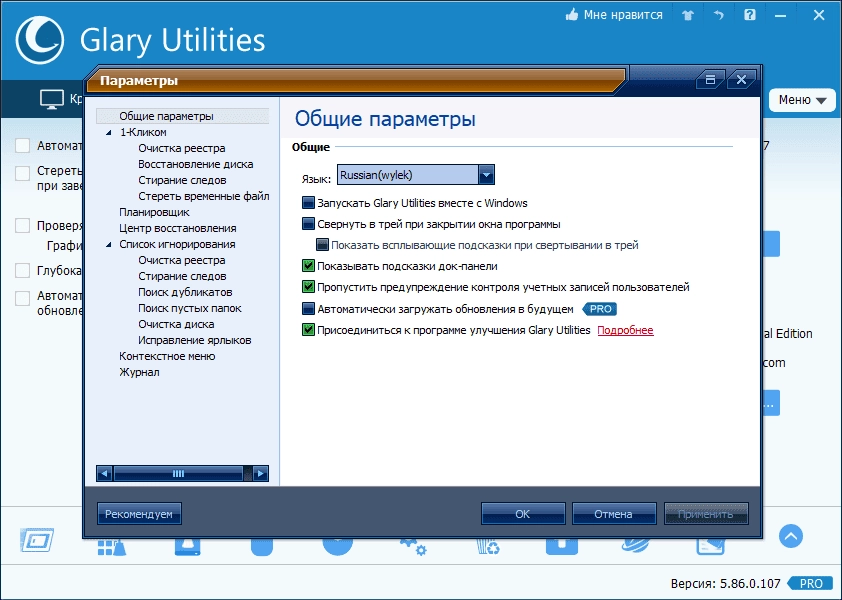Confirm with the OK button

523,514
